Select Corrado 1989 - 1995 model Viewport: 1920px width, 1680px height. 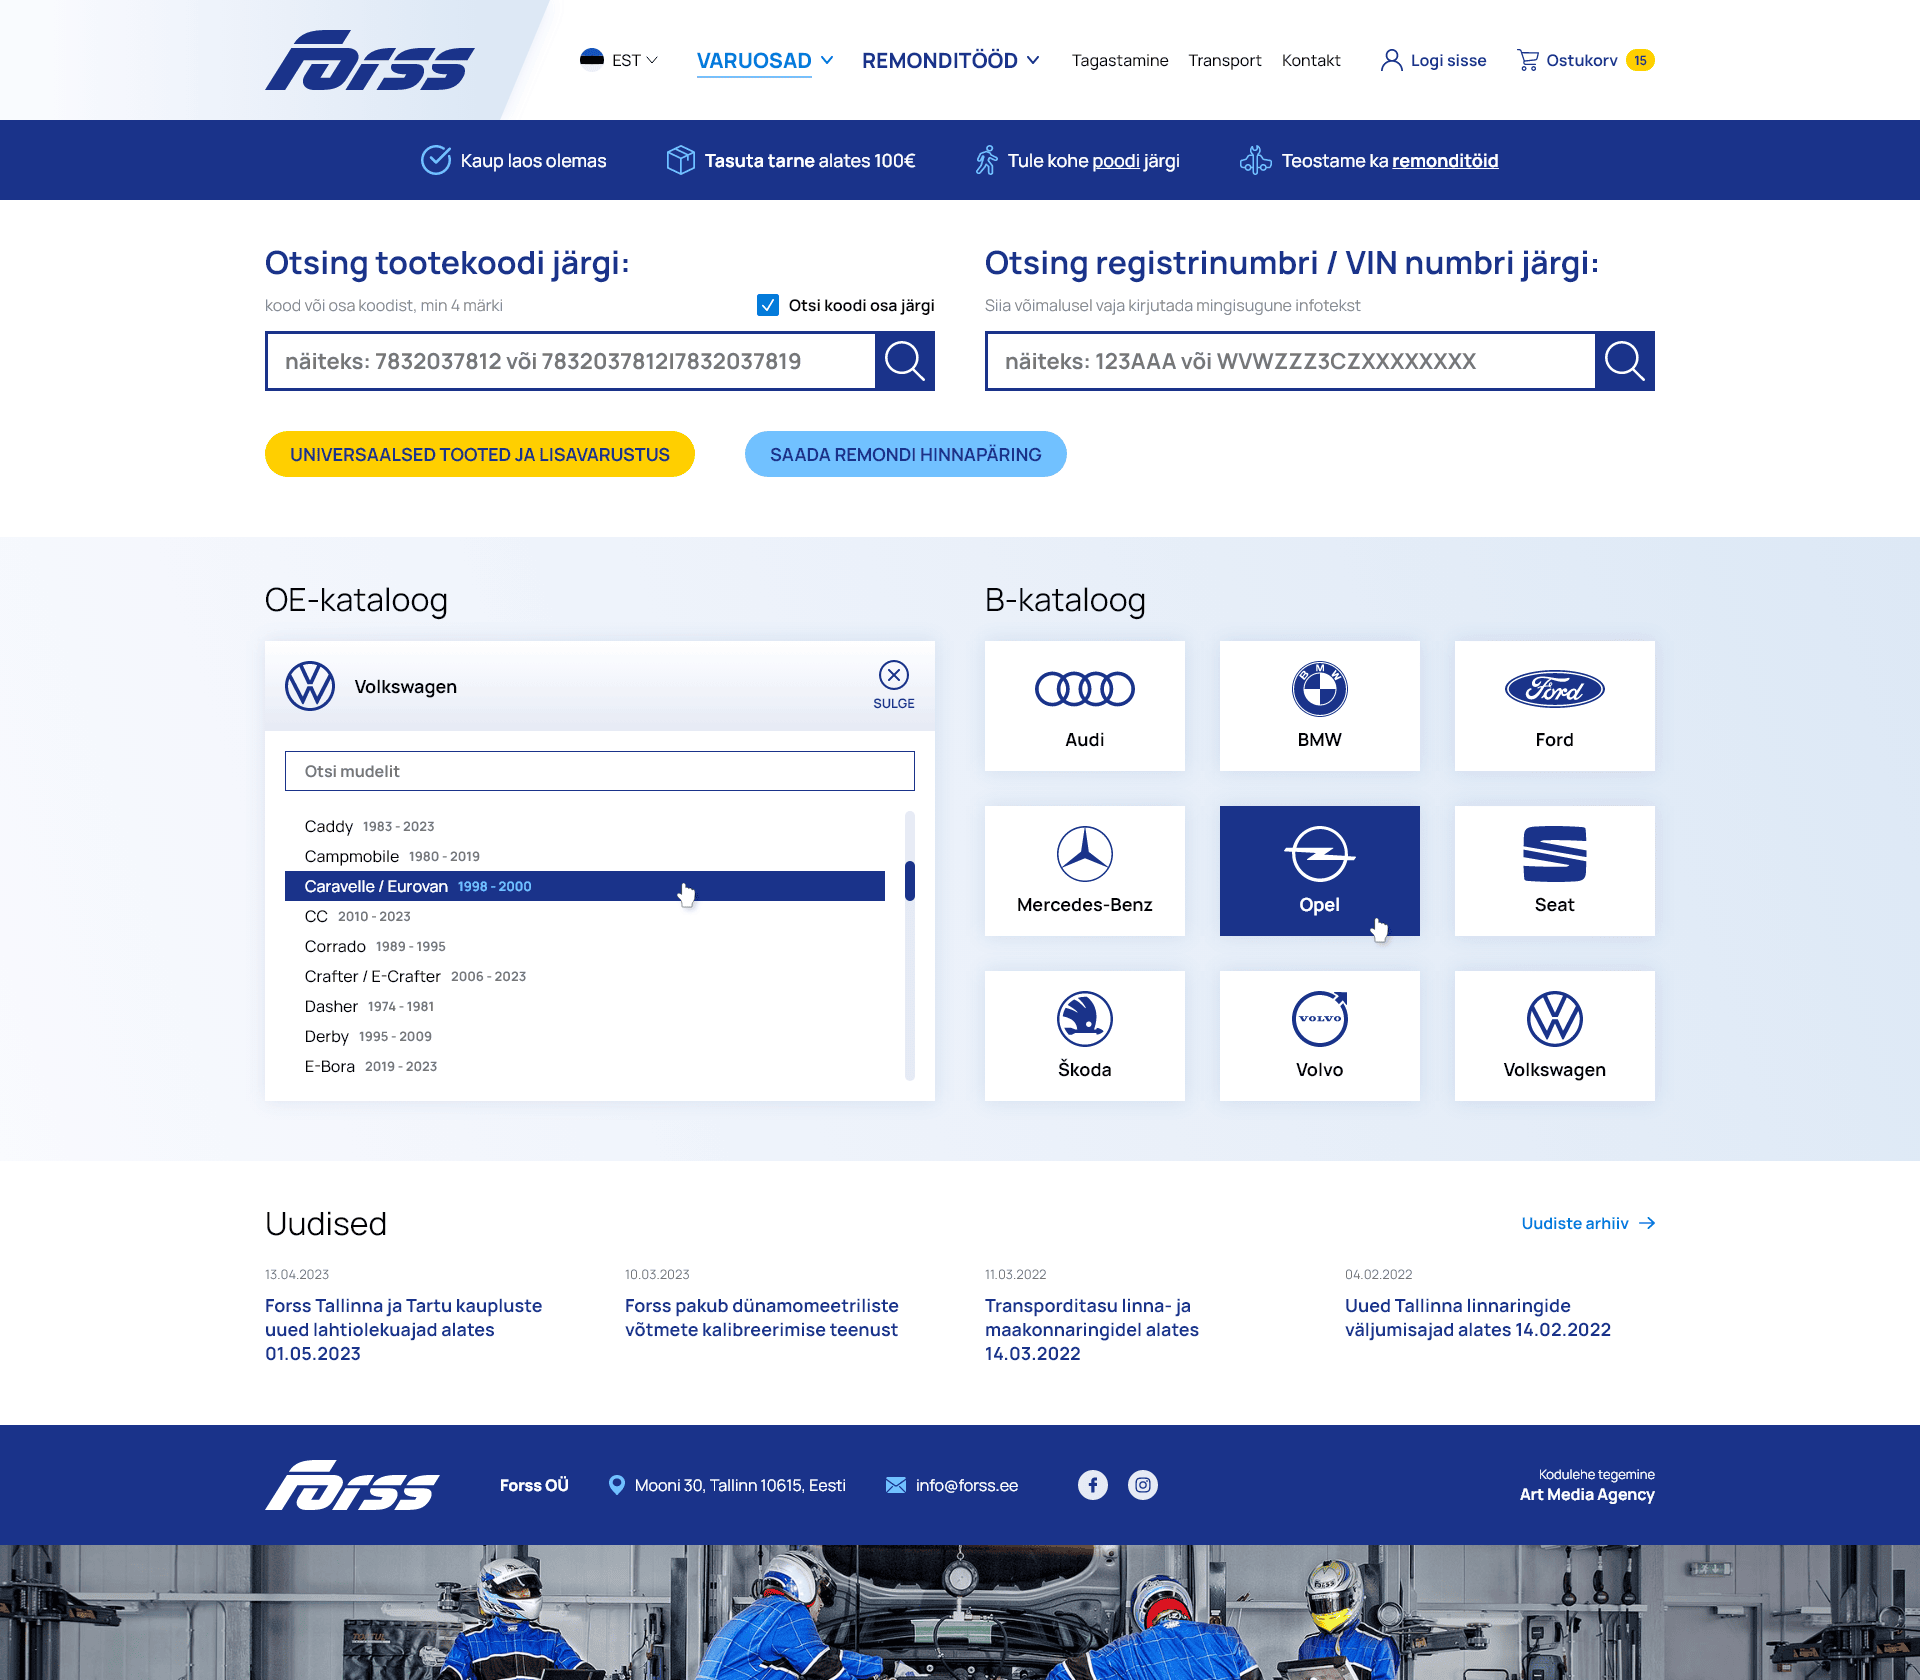coord(585,946)
